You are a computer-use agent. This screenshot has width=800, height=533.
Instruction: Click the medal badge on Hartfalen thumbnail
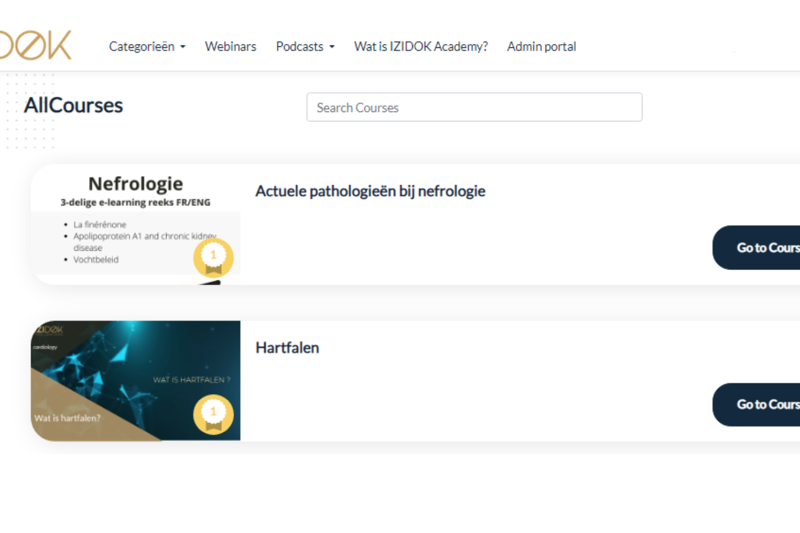(x=212, y=413)
